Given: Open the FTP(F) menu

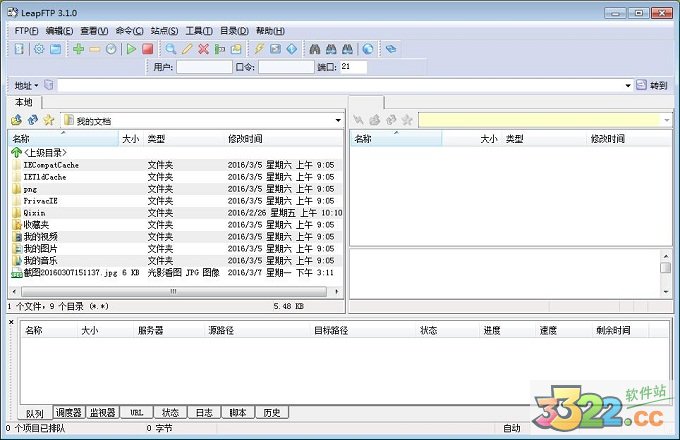Looking at the screenshot, I should pos(26,31).
